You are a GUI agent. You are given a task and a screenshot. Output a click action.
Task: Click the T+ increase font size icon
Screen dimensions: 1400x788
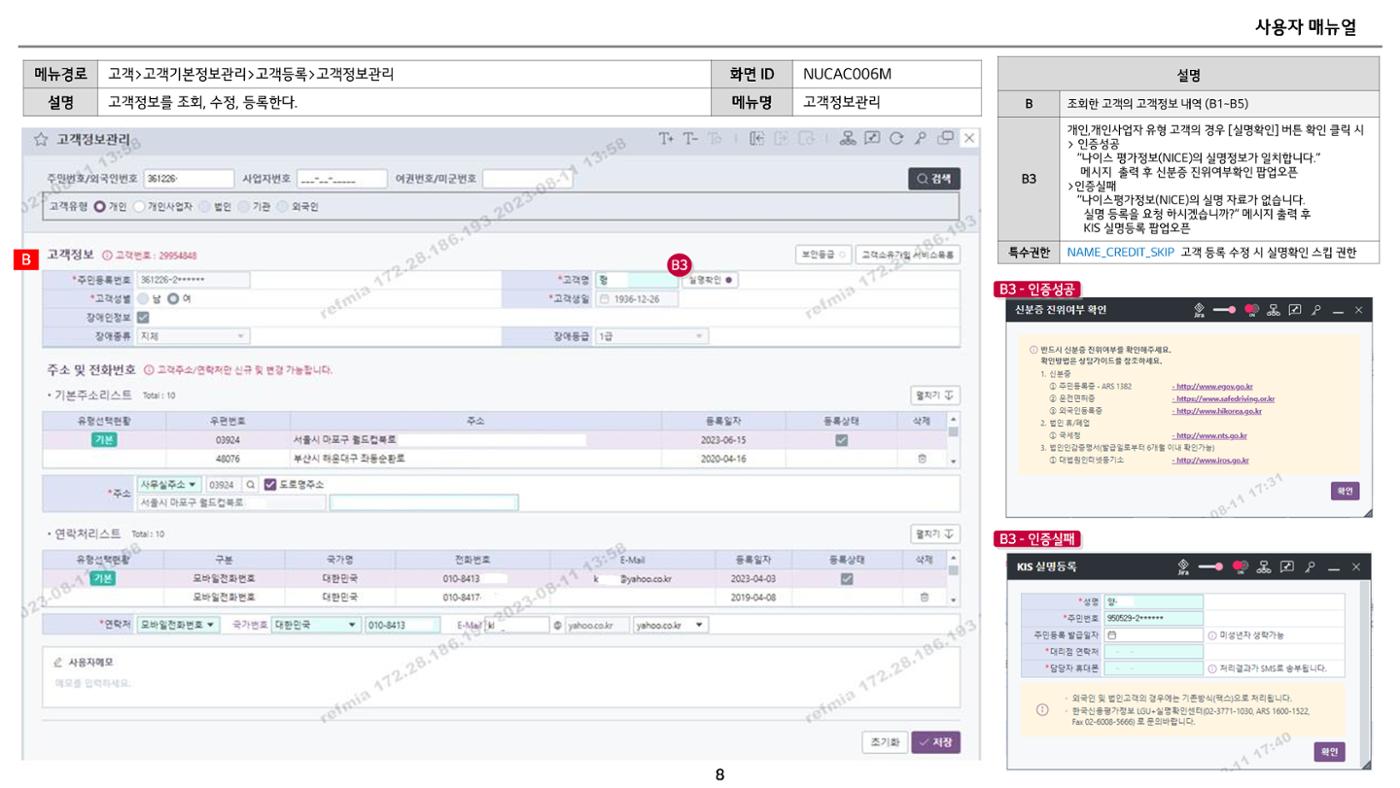coord(666,138)
